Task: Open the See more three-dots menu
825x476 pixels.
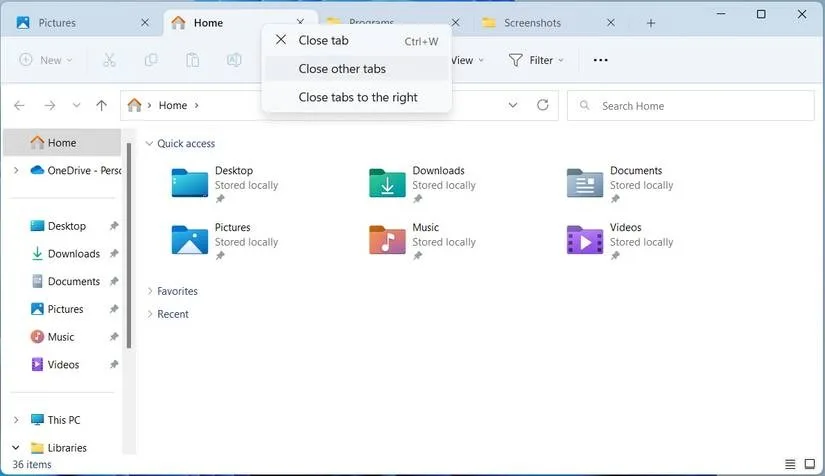Action: point(600,60)
